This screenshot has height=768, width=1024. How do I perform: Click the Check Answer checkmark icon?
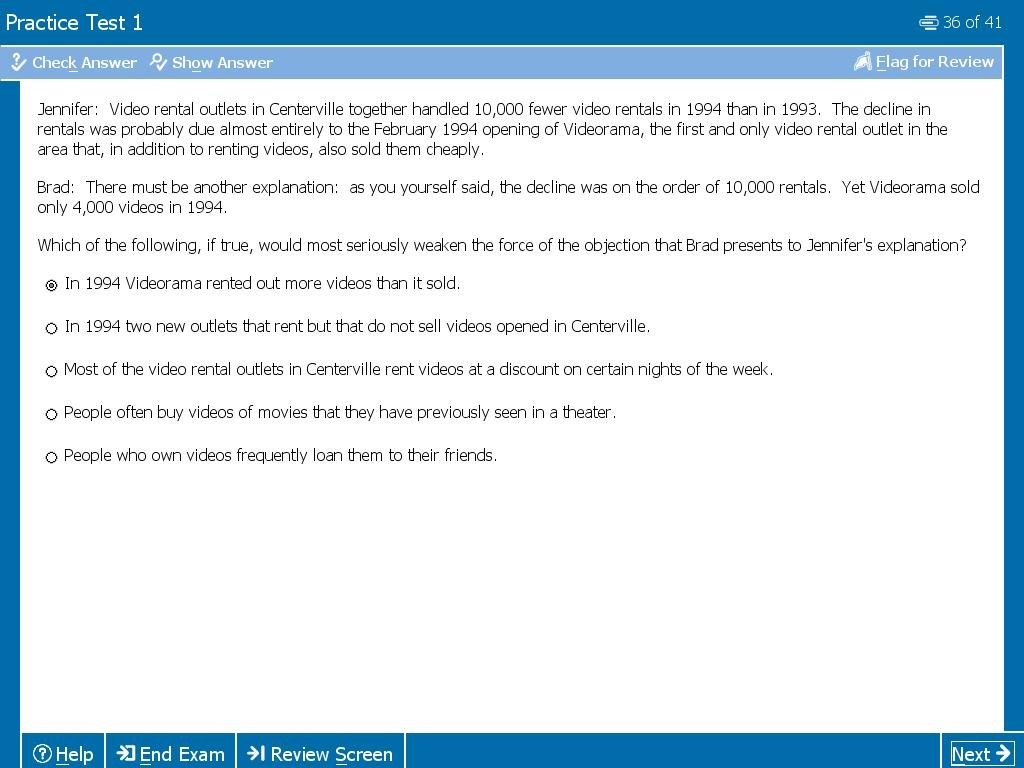coord(18,62)
